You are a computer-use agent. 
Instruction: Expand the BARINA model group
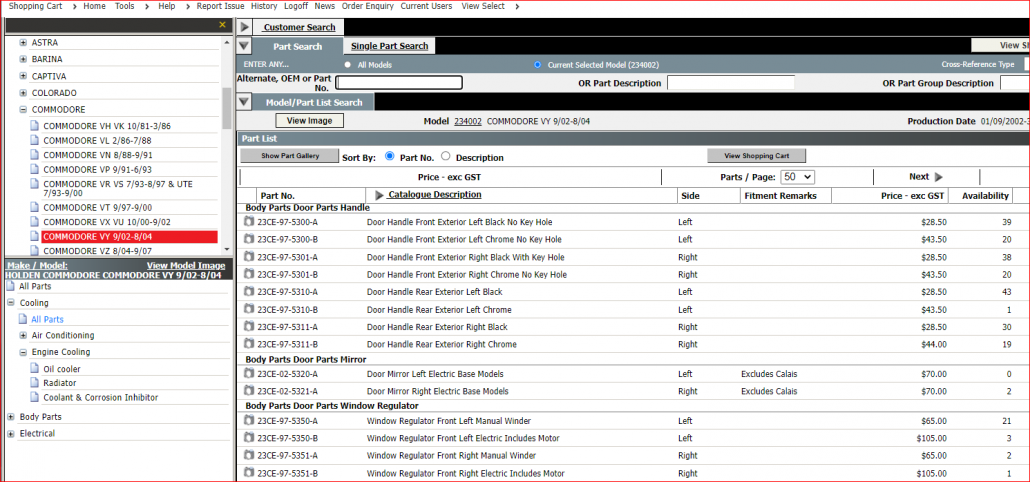pos(24,59)
